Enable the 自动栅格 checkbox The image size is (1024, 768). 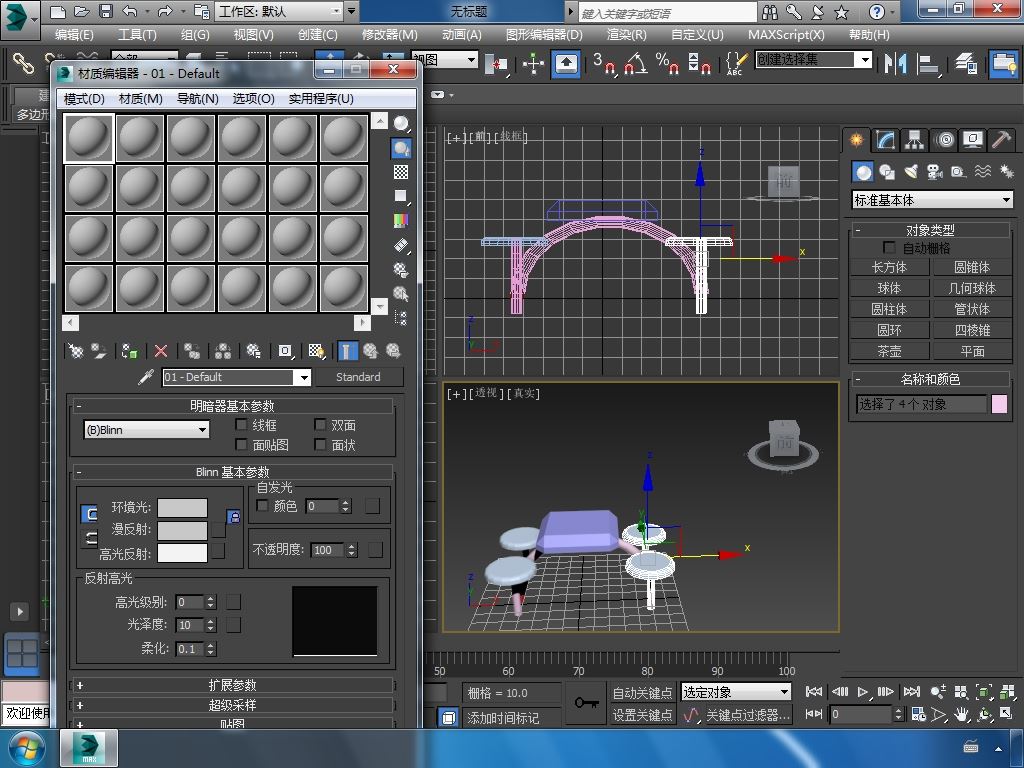click(889, 247)
